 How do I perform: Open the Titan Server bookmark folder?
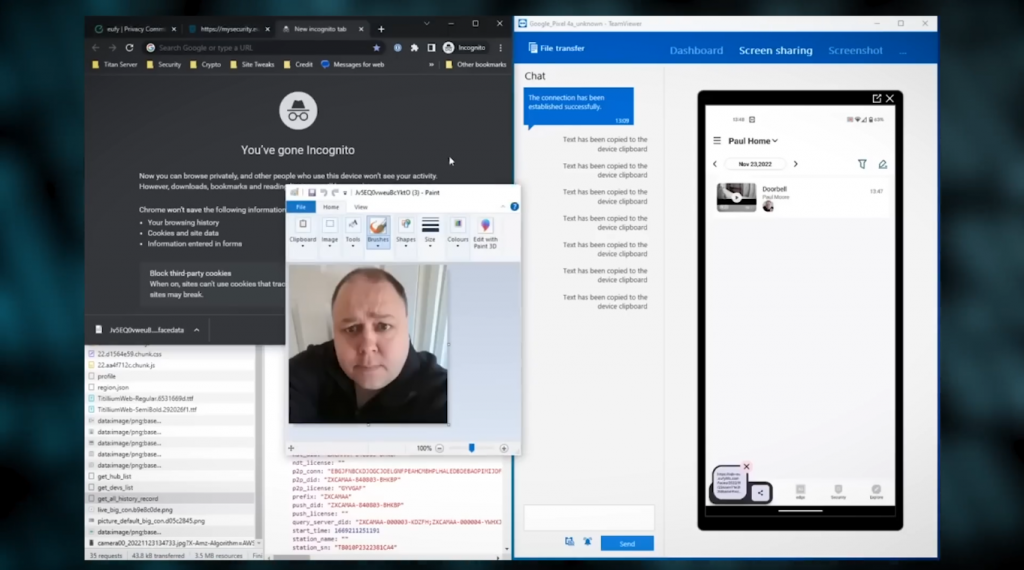115,65
